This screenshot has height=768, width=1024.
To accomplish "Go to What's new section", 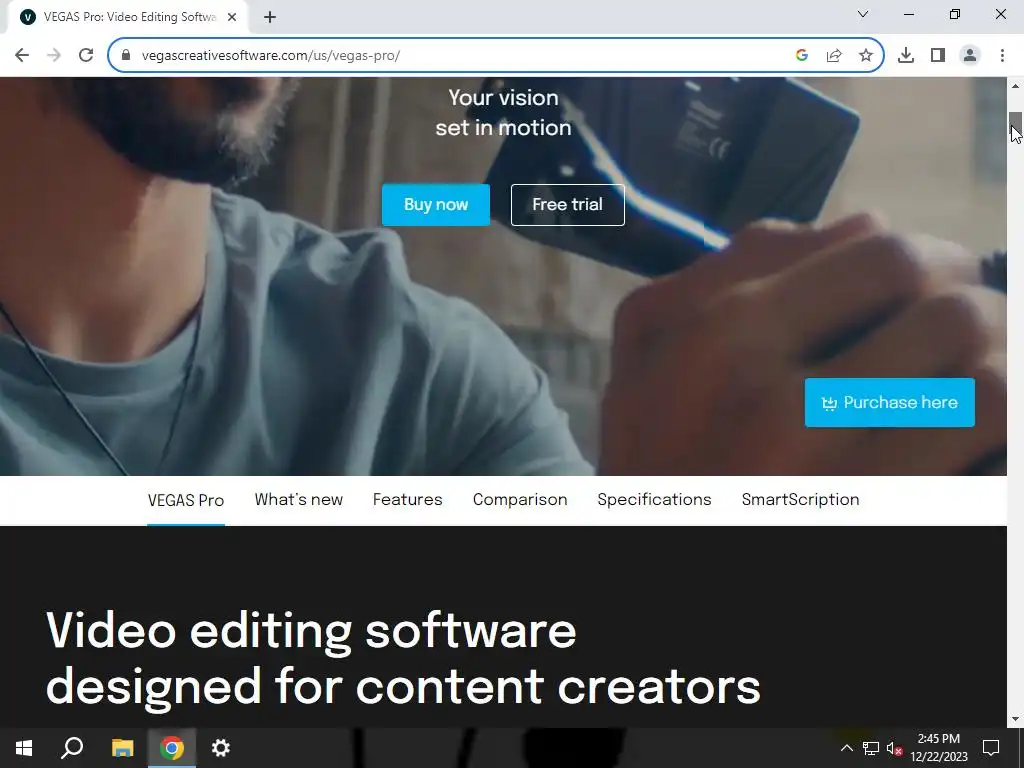I will (298, 500).
